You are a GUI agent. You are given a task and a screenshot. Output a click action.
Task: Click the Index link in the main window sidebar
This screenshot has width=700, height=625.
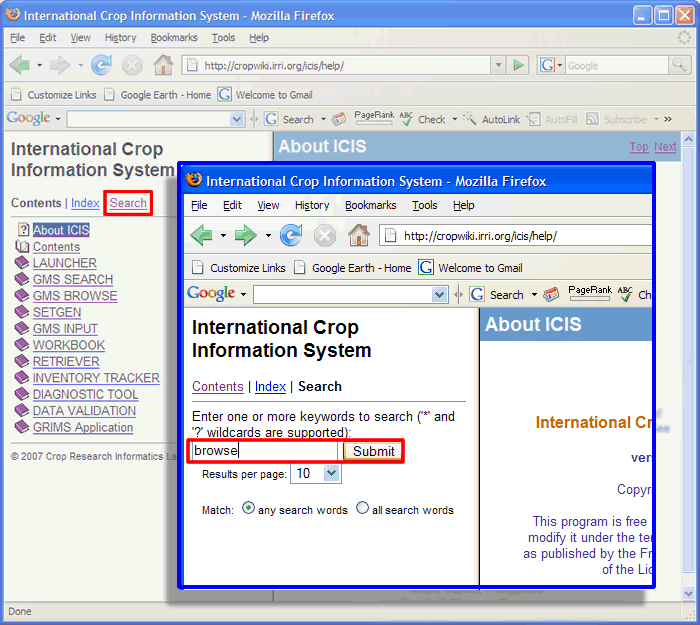click(x=85, y=203)
